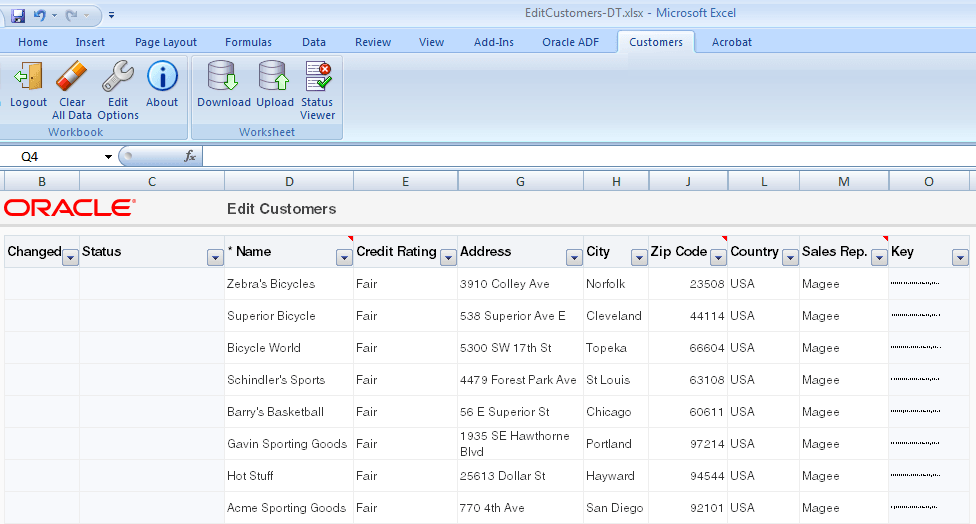976x524 pixels.
Task: Click the Undo arrow in quick access toolbar
Action: (x=40, y=15)
